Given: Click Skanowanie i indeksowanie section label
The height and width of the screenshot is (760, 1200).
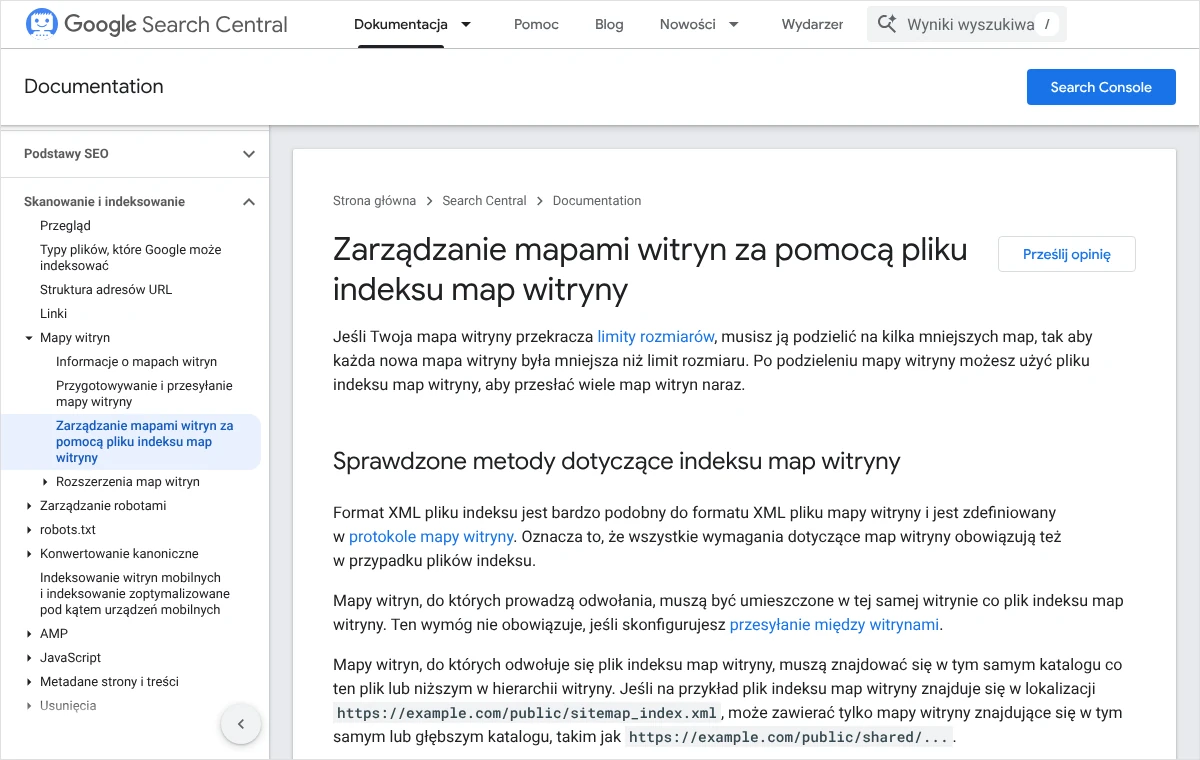Looking at the screenshot, I should pos(104,202).
